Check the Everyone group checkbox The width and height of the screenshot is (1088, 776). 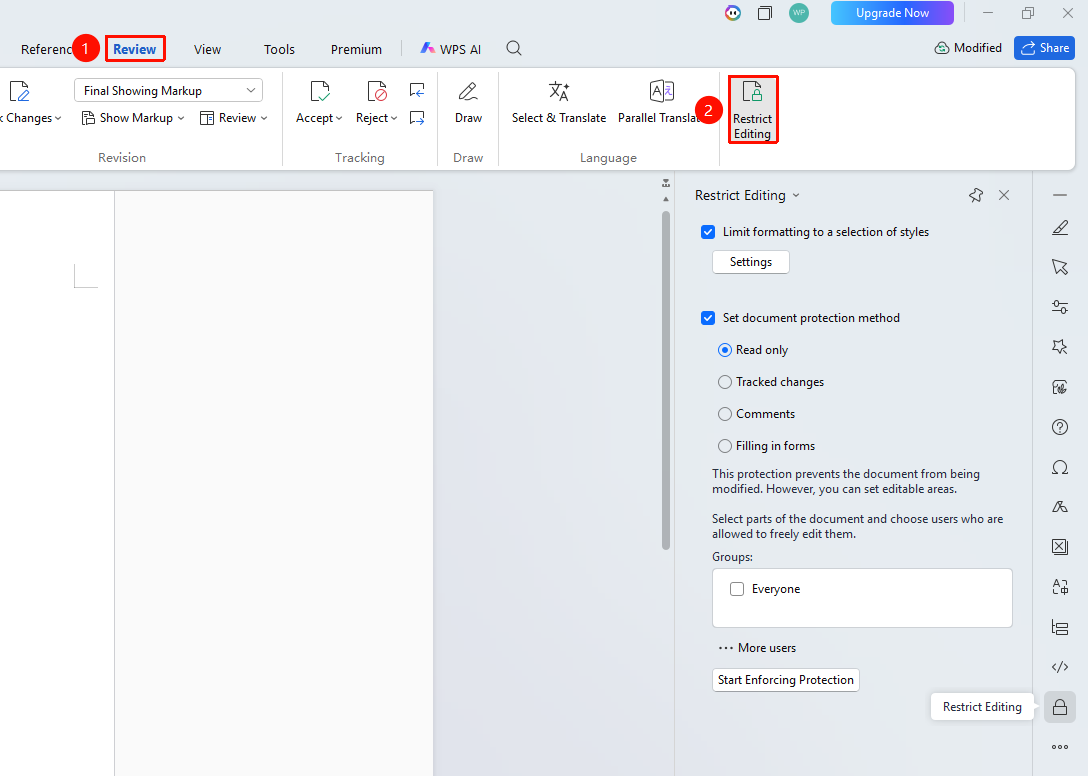[x=737, y=589]
